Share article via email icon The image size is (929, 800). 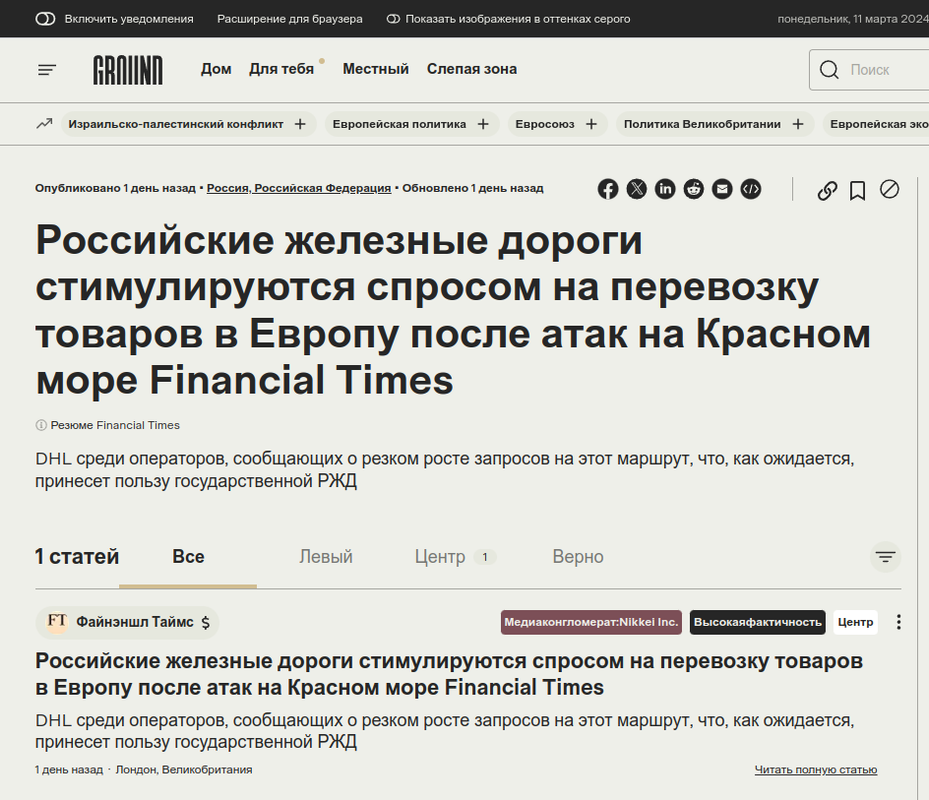[722, 190]
